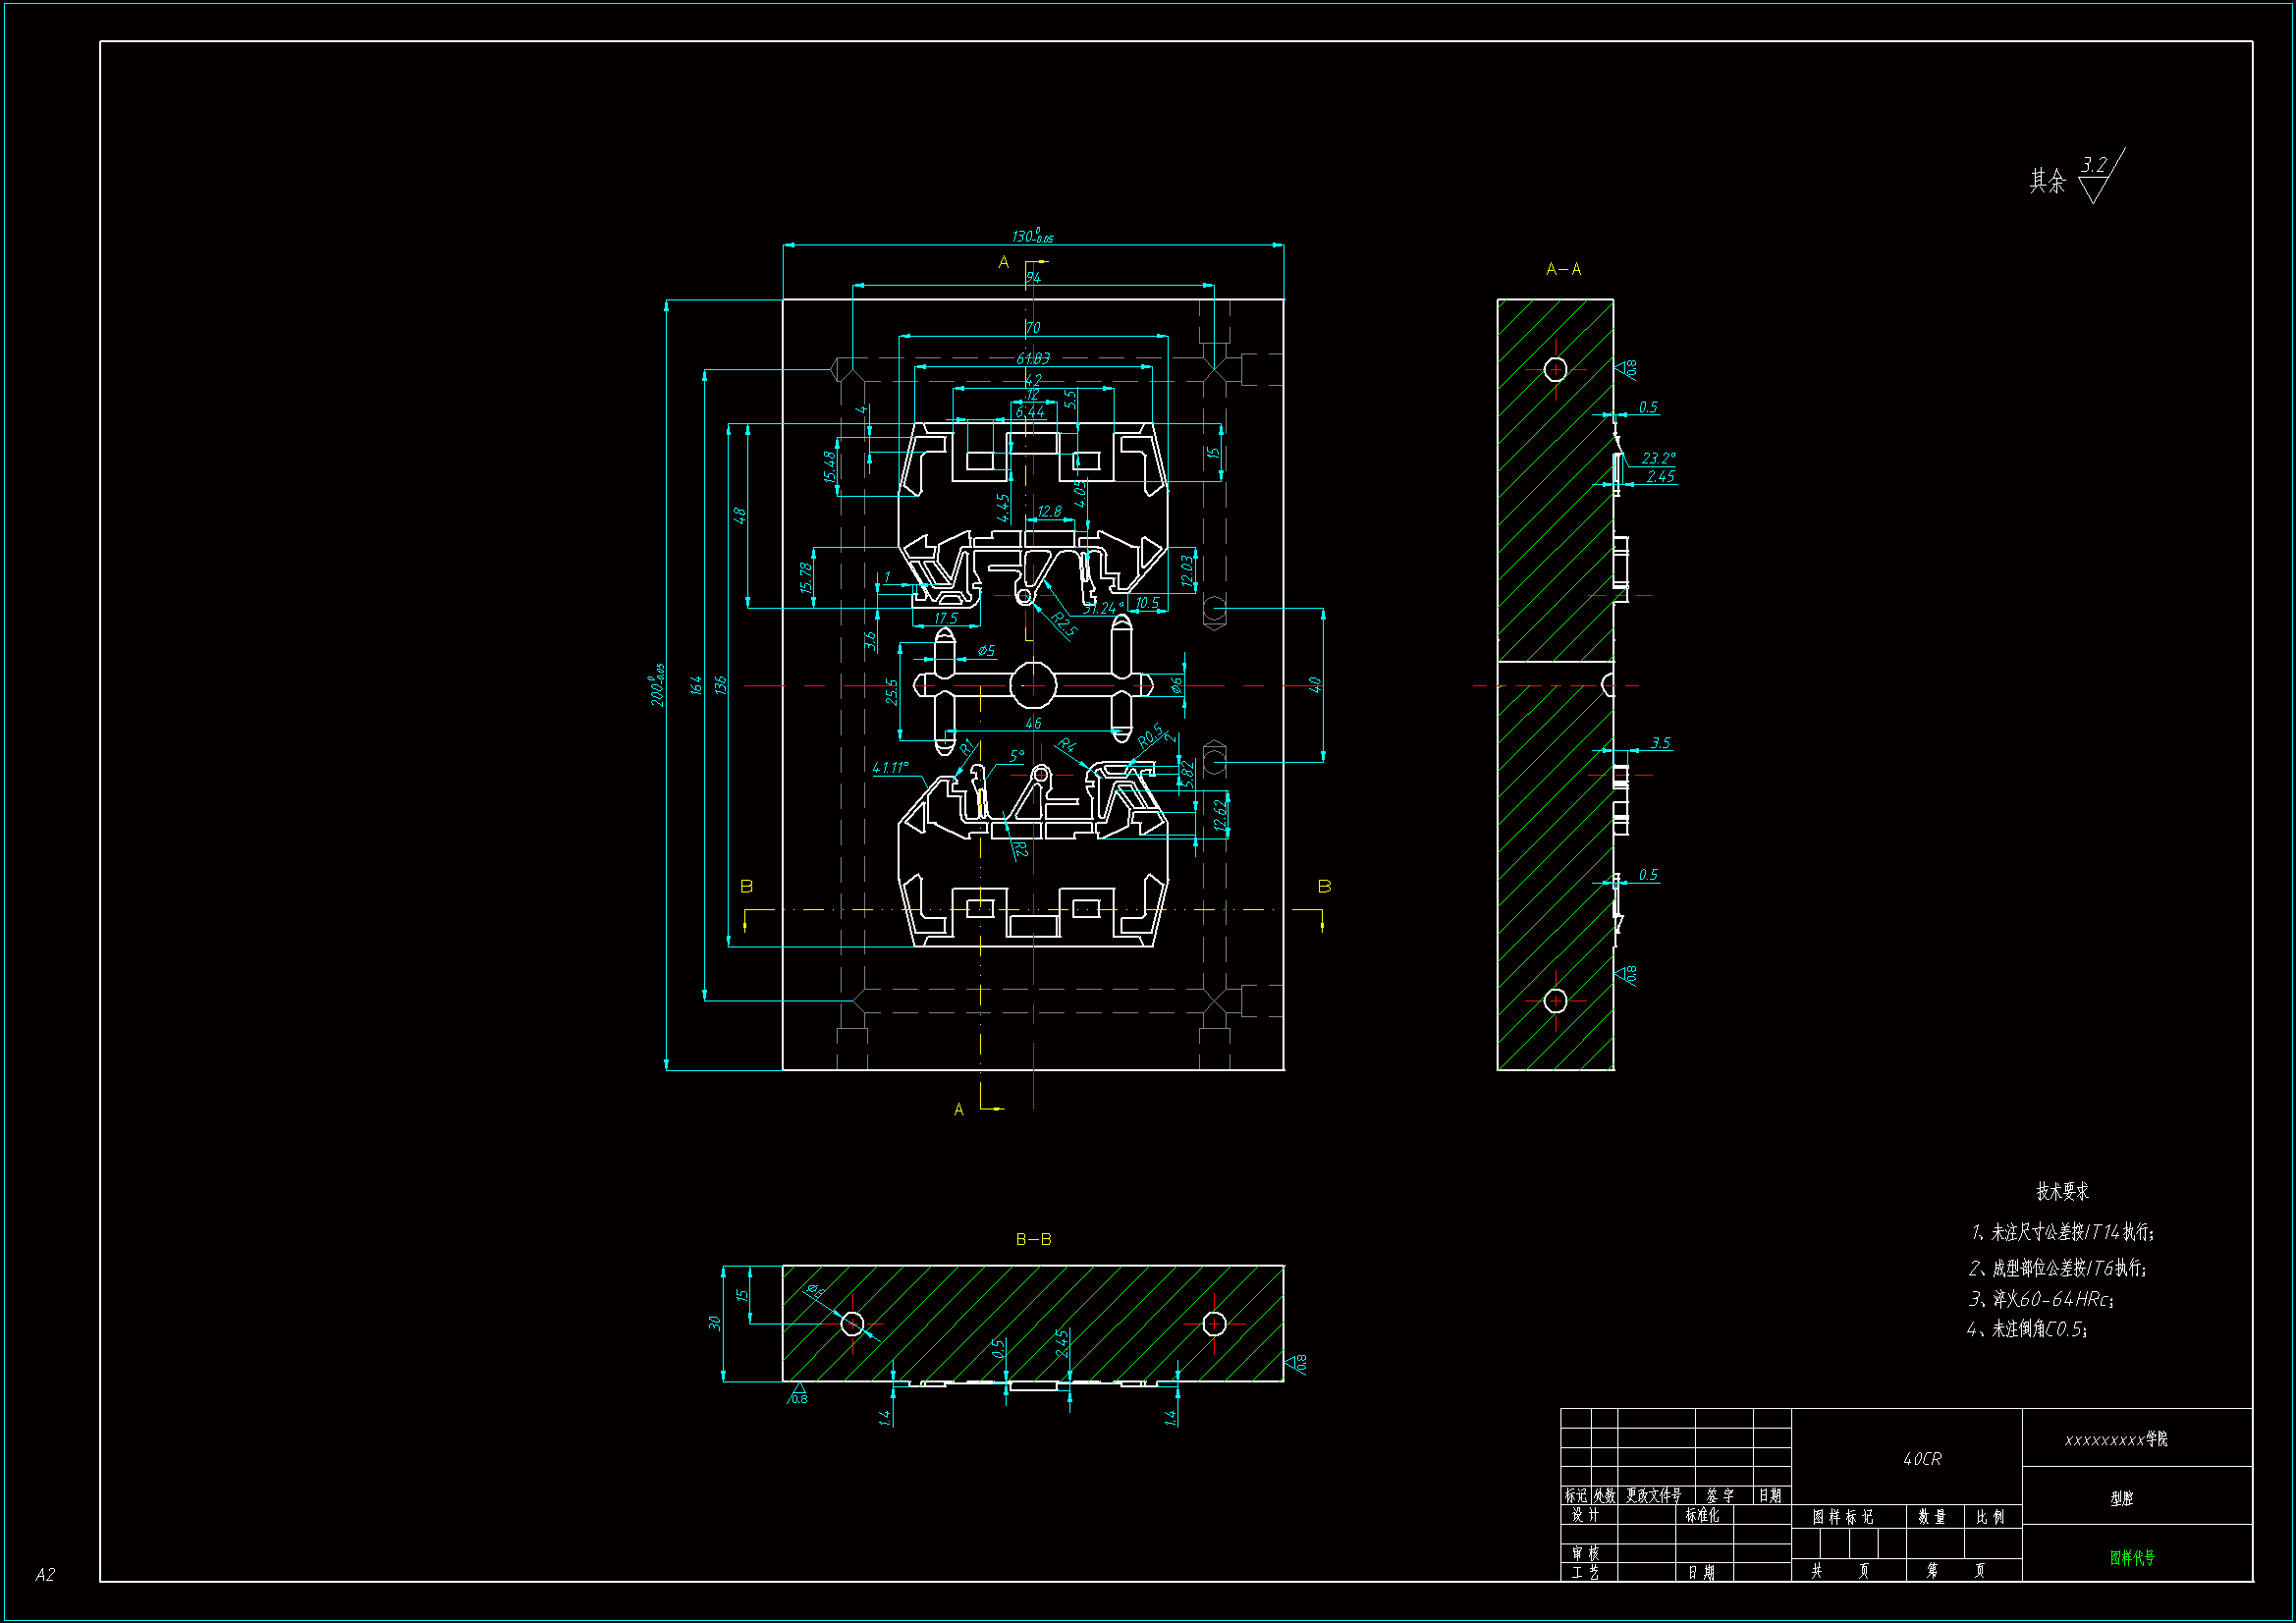Viewport: 2296px width, 1623px height.
Task: Click the 淬火60-64HRc requirement line
Action: 2041,1299
